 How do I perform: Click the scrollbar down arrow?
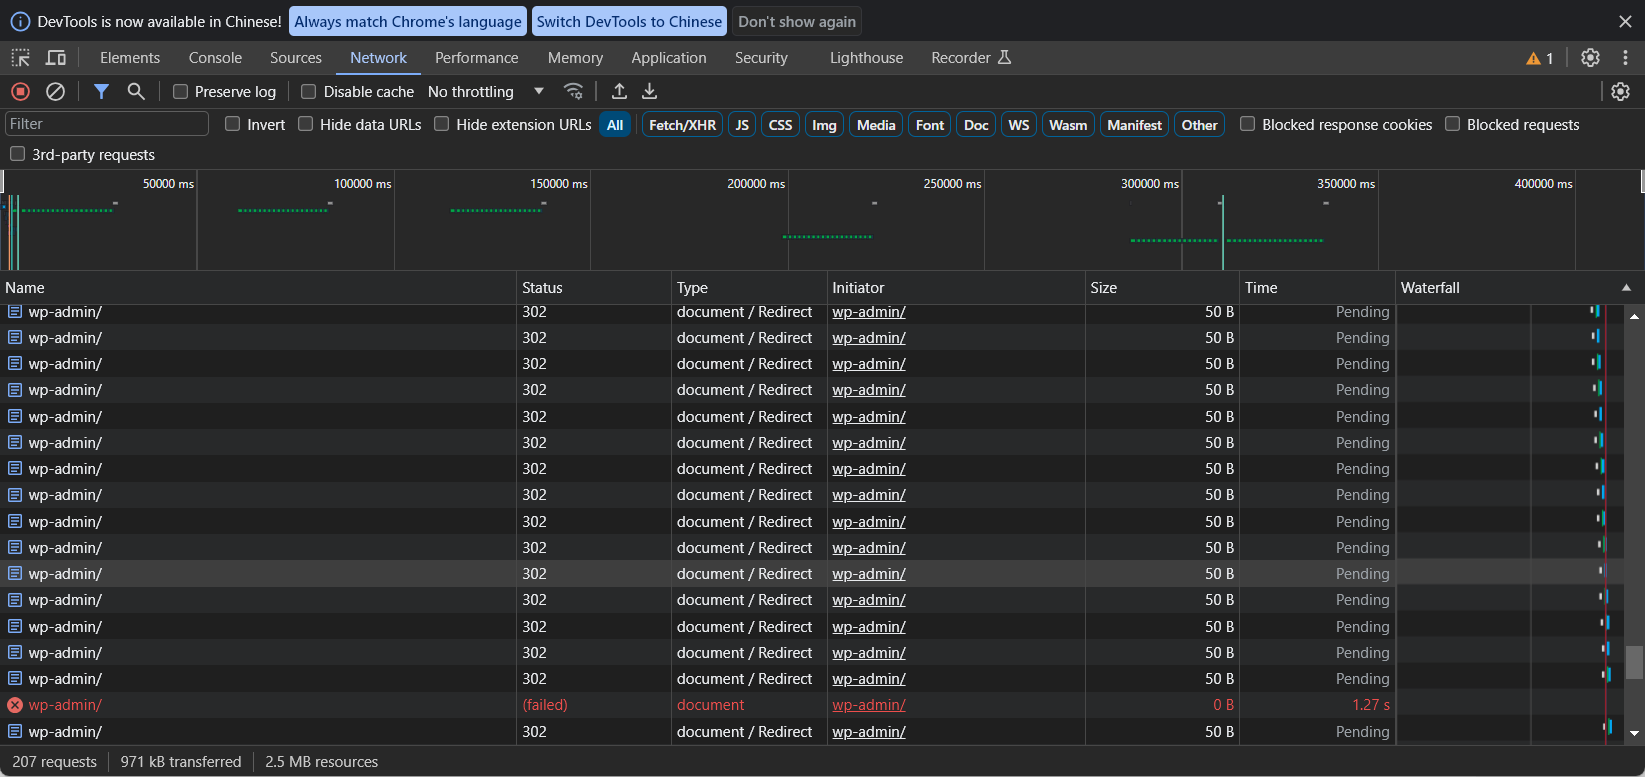coord(1634,733)
